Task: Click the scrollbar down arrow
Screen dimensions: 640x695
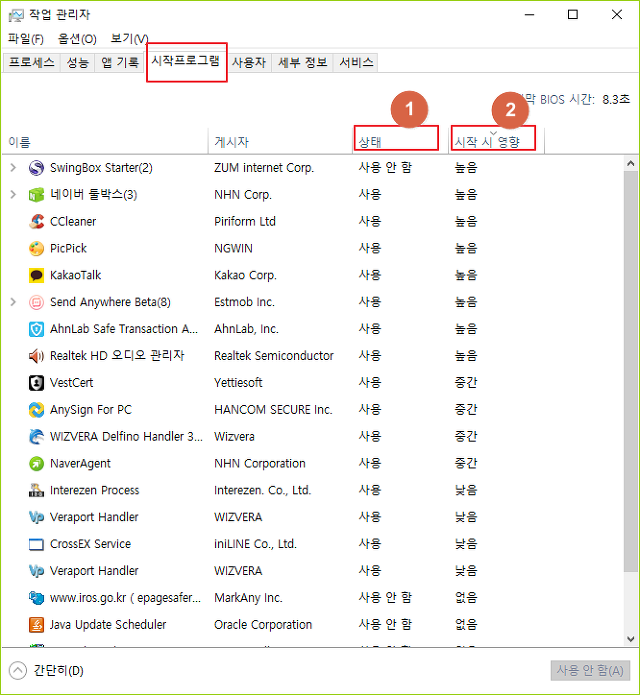Action: click(631, 639)
